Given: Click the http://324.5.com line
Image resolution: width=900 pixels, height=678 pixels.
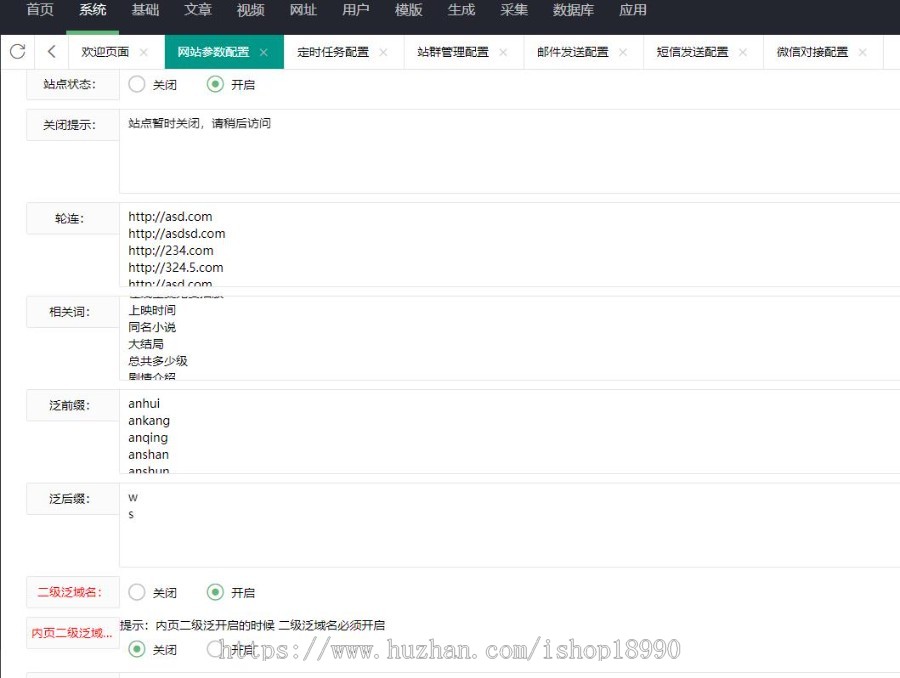Looking at the screenshot, I should (x=176, y=268).
